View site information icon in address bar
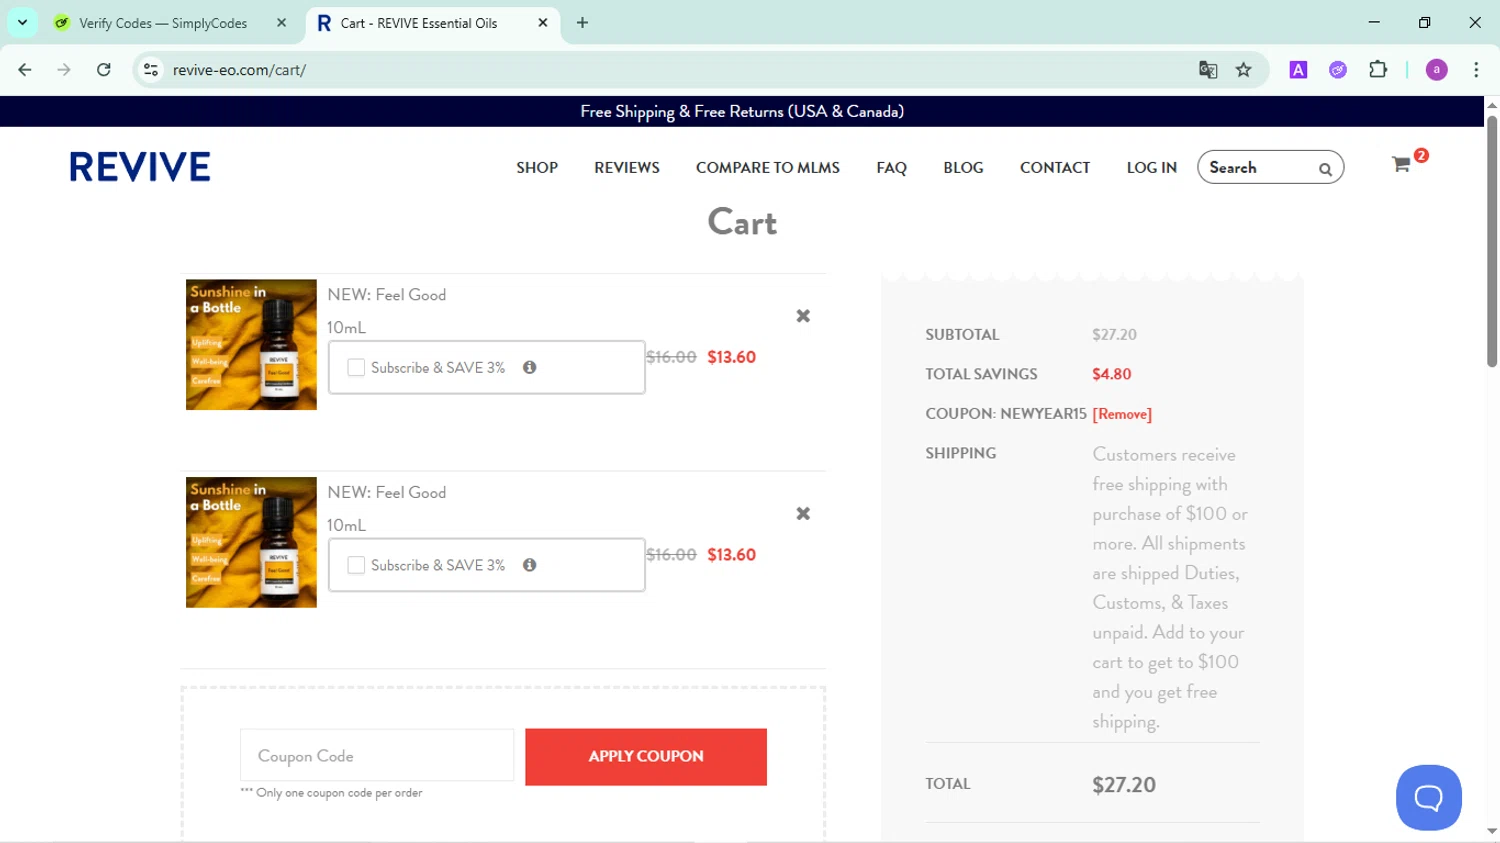 [151, 70]
